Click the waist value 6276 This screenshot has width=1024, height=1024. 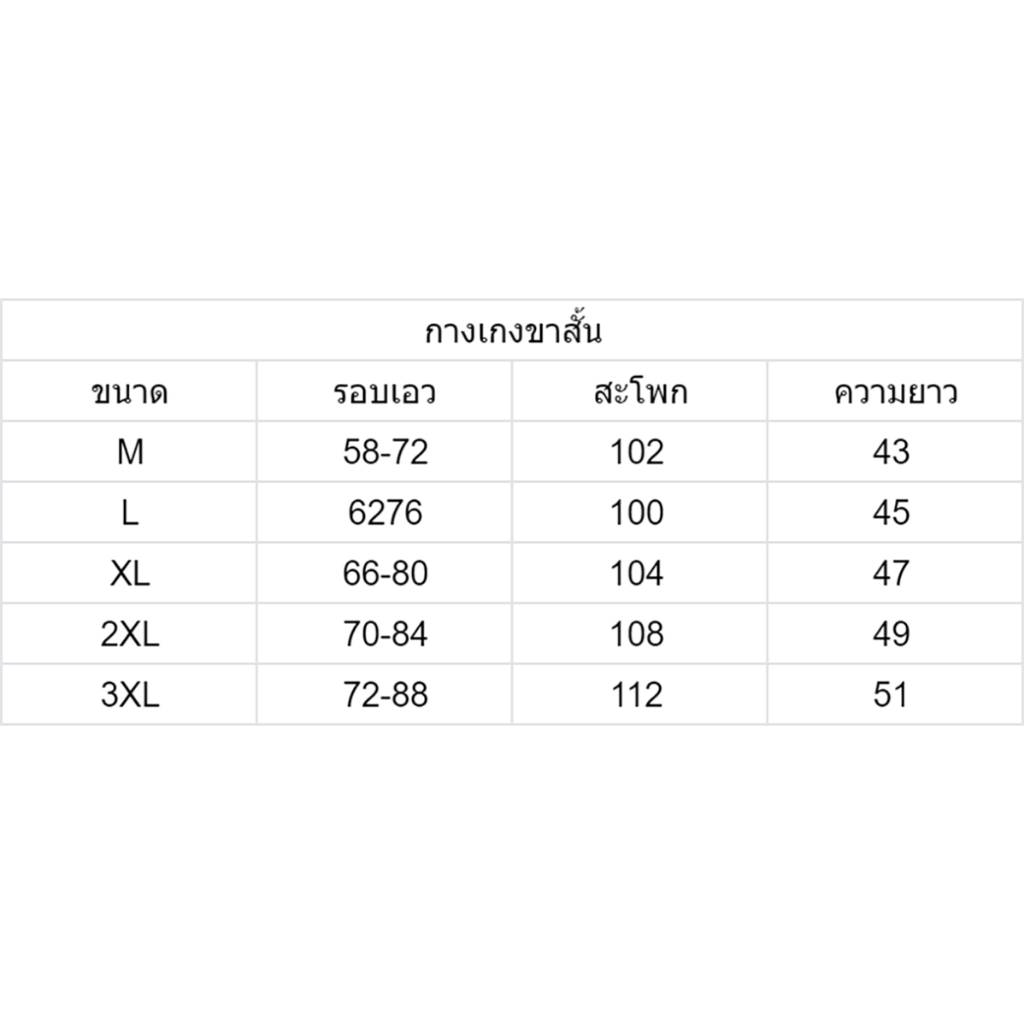(x=385, y=513)
